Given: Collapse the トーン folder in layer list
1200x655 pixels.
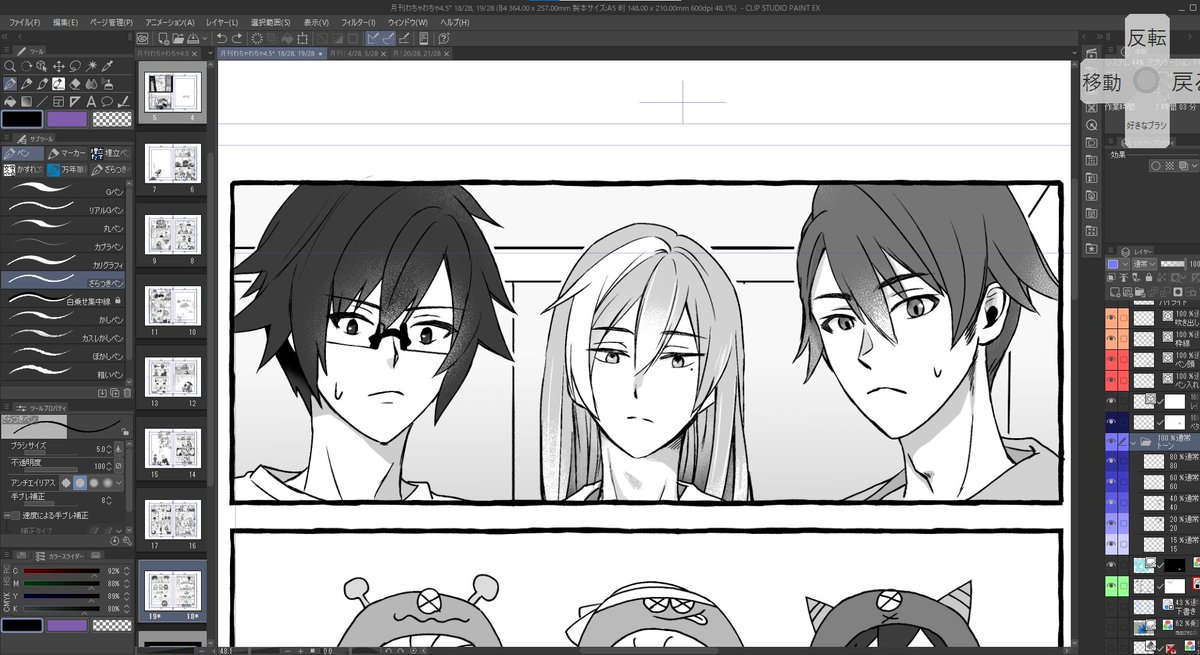Looking at the screenshot, I should point(1135,441).
